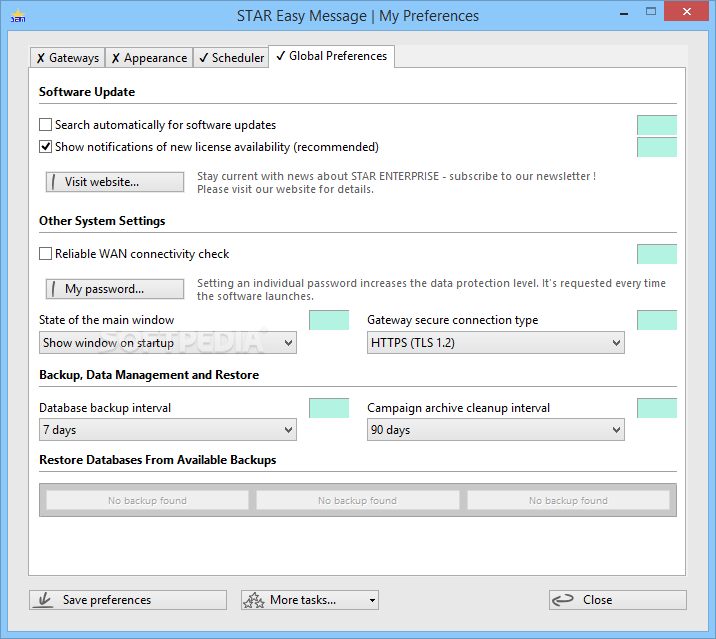Click first No backup found button

(x=147, y=501)
